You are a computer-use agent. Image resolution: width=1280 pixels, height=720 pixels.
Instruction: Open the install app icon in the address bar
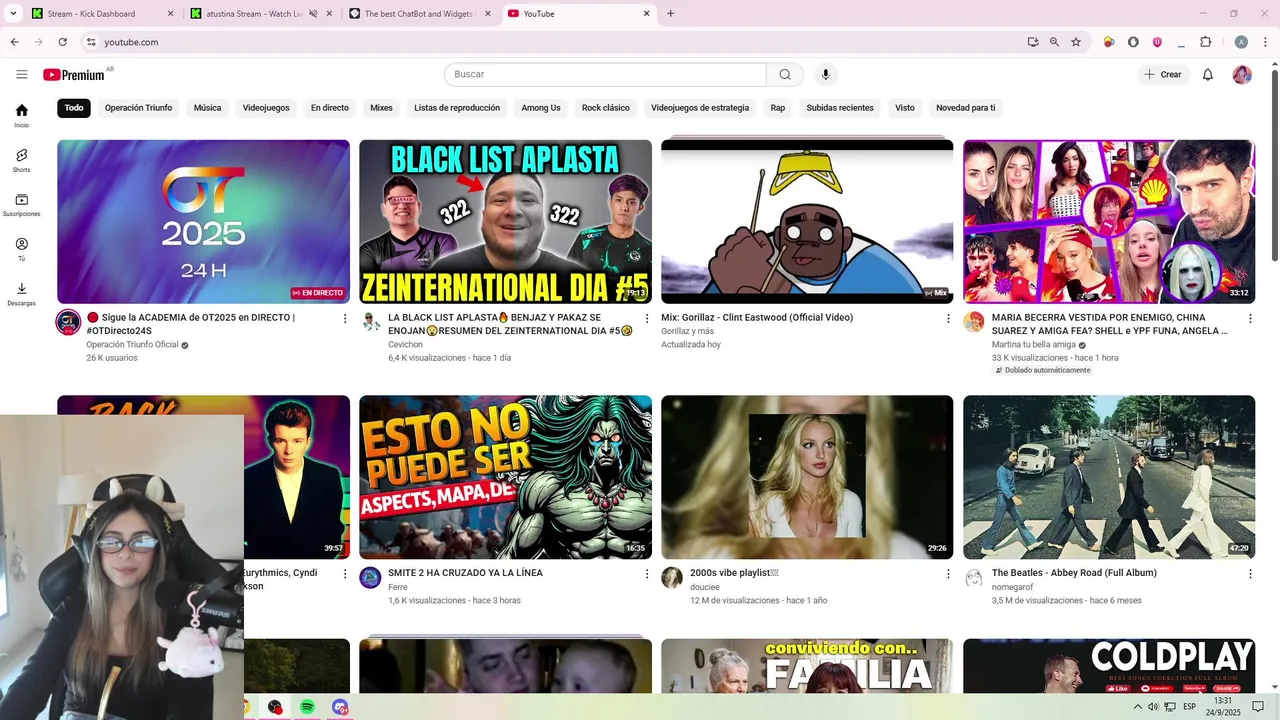[1033, 42]
